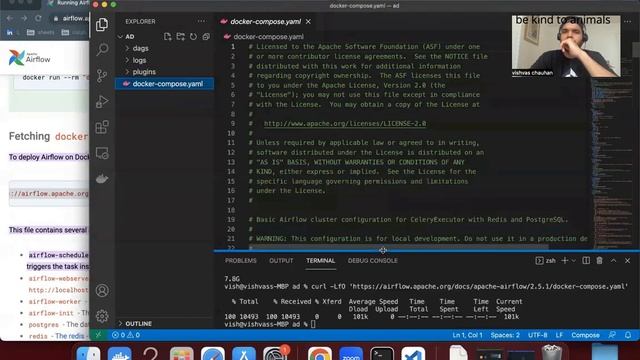The image size is (640, 360).
Task: Click docker-compose.yaml in the breadcrumb
Action: coord(268,37)
